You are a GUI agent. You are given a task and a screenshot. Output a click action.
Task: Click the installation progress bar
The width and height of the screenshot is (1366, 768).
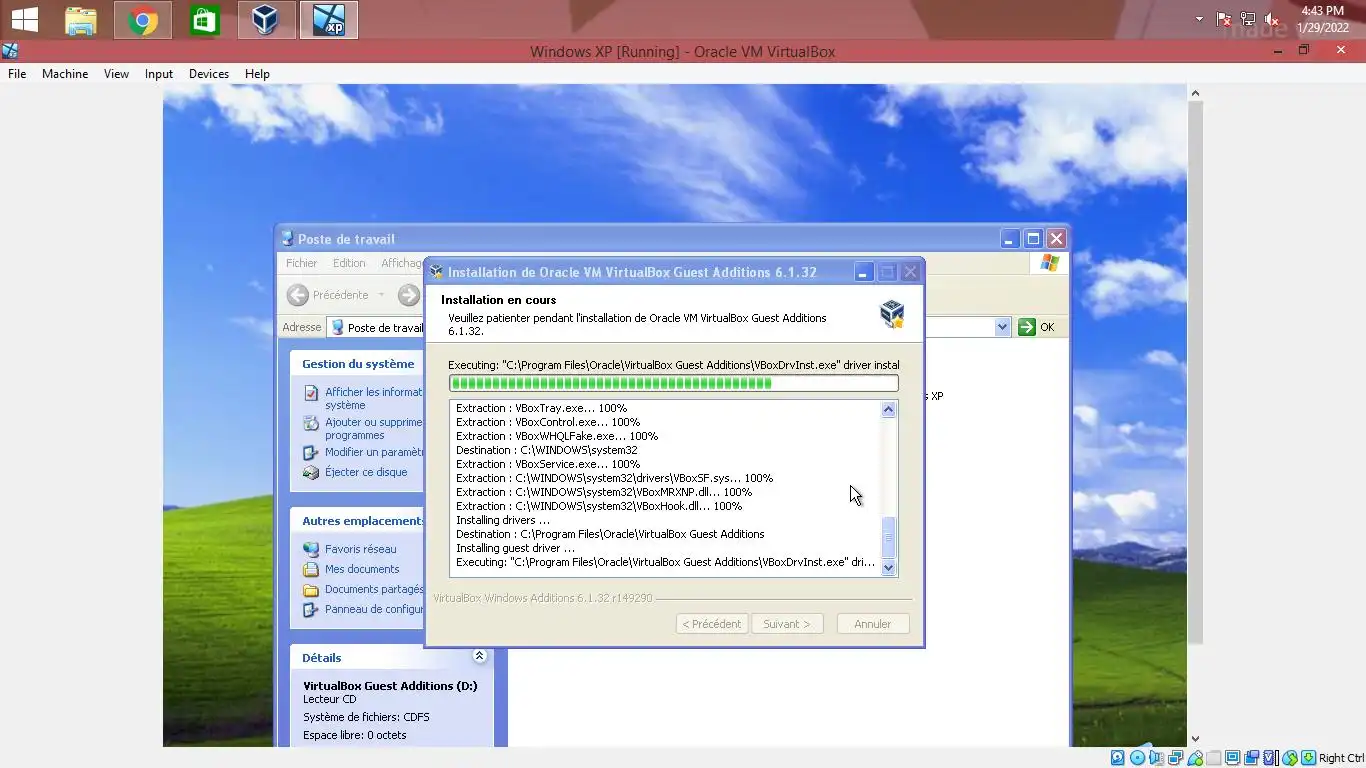[x=673, y=383]
